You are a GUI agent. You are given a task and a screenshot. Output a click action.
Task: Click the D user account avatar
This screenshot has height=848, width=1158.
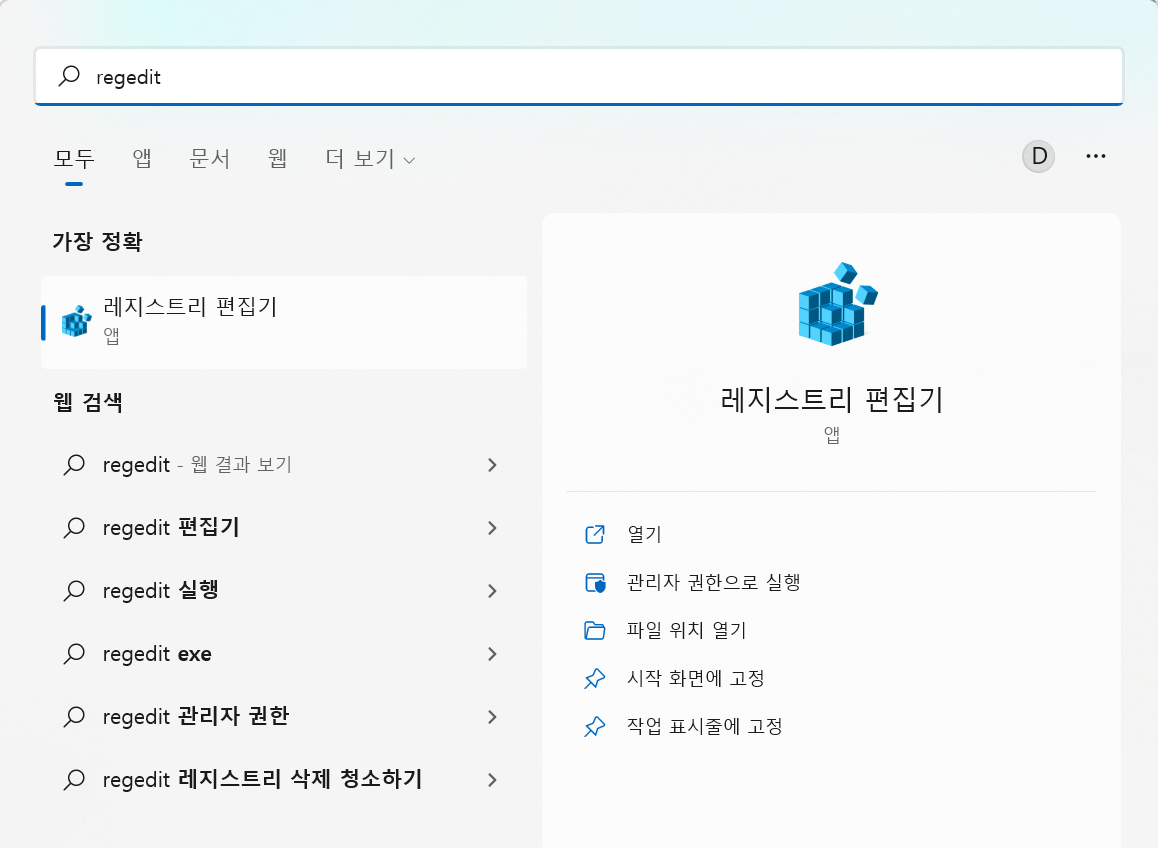coord(1038,156)
